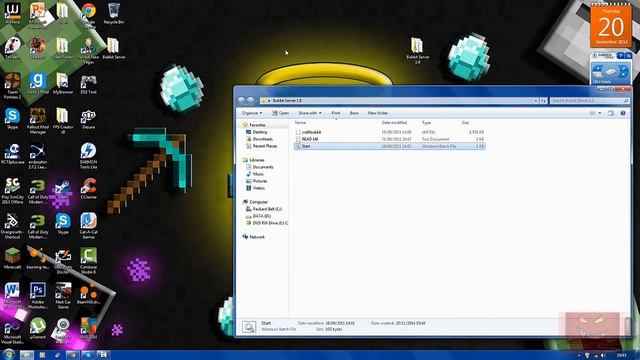Screen dimensions: 640x360
Task: Launch Adobe Photoshop shortcut
Action: pos(38,296)
